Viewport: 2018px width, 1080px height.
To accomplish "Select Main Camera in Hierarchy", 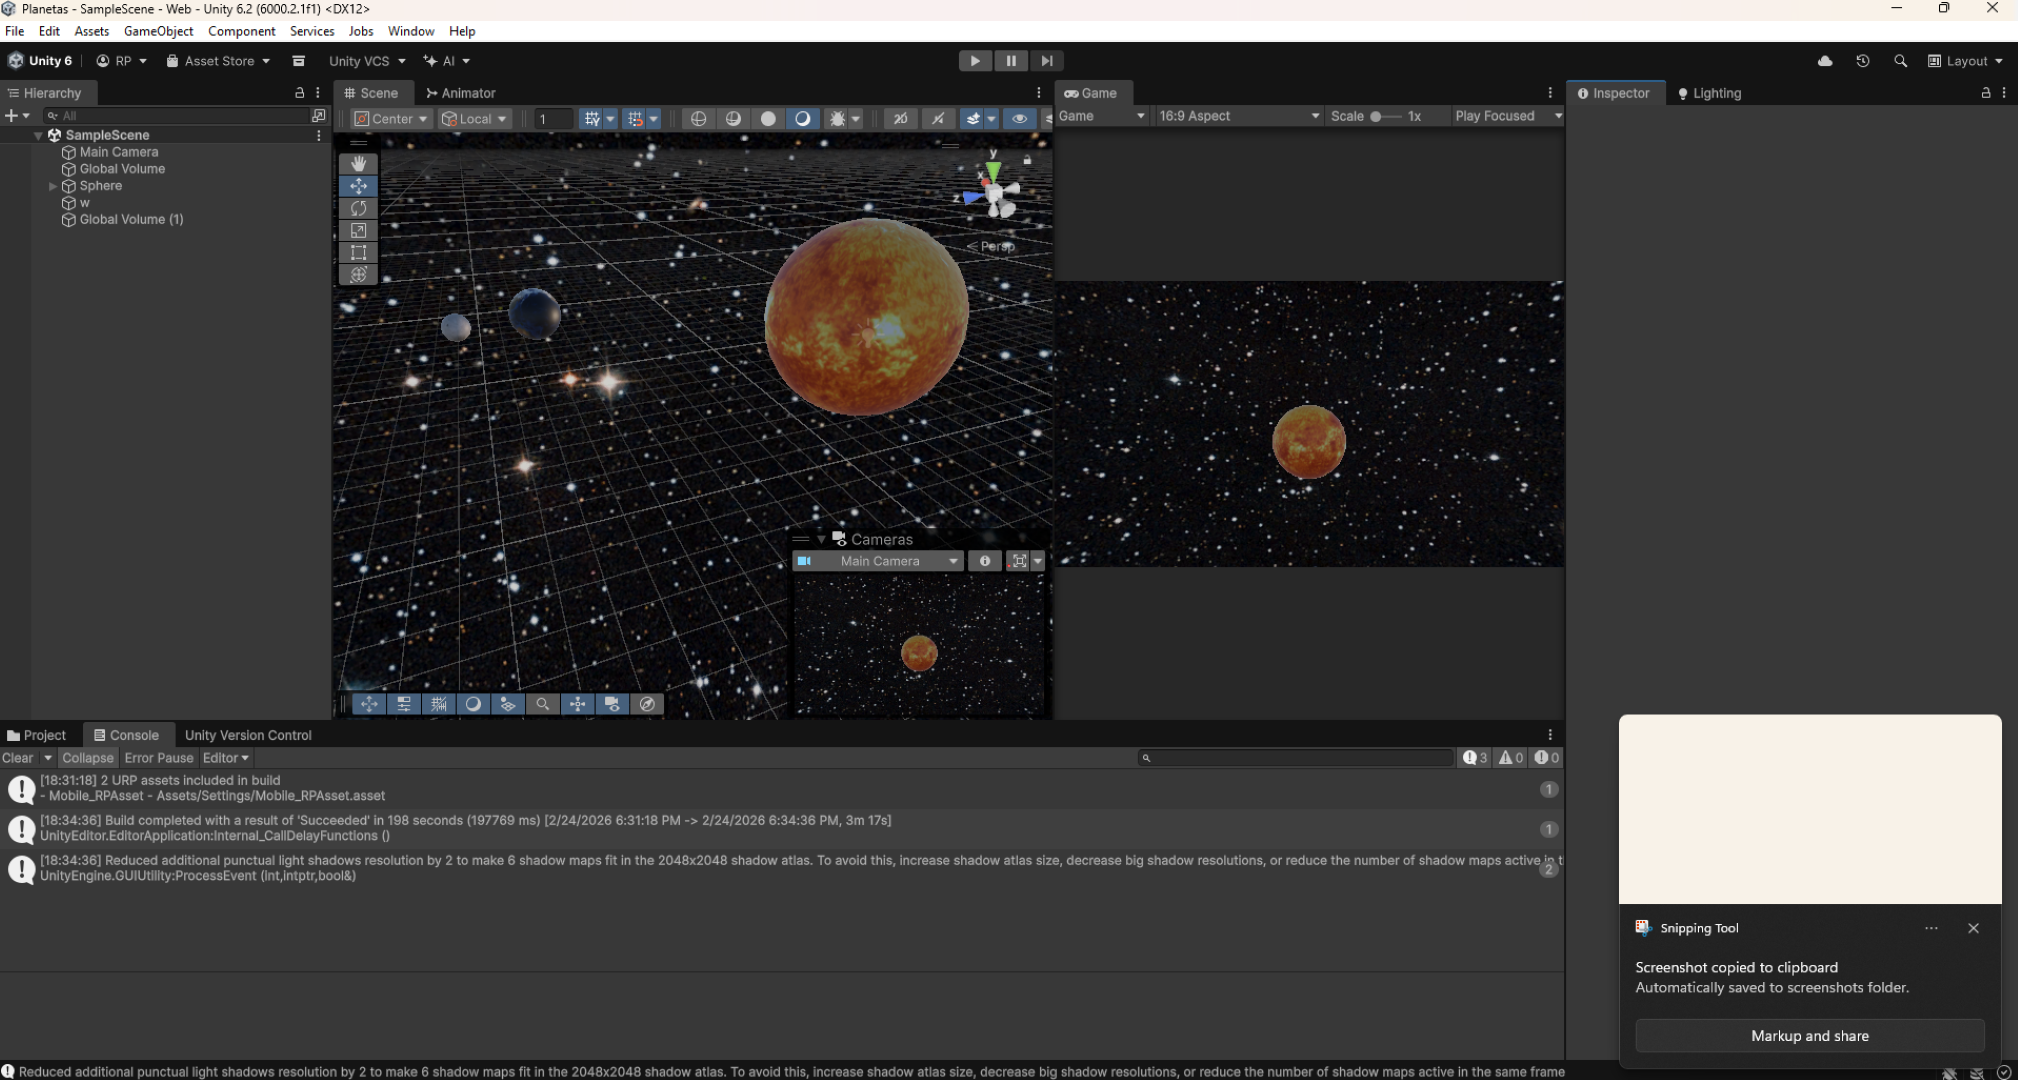I will point(118,152).
